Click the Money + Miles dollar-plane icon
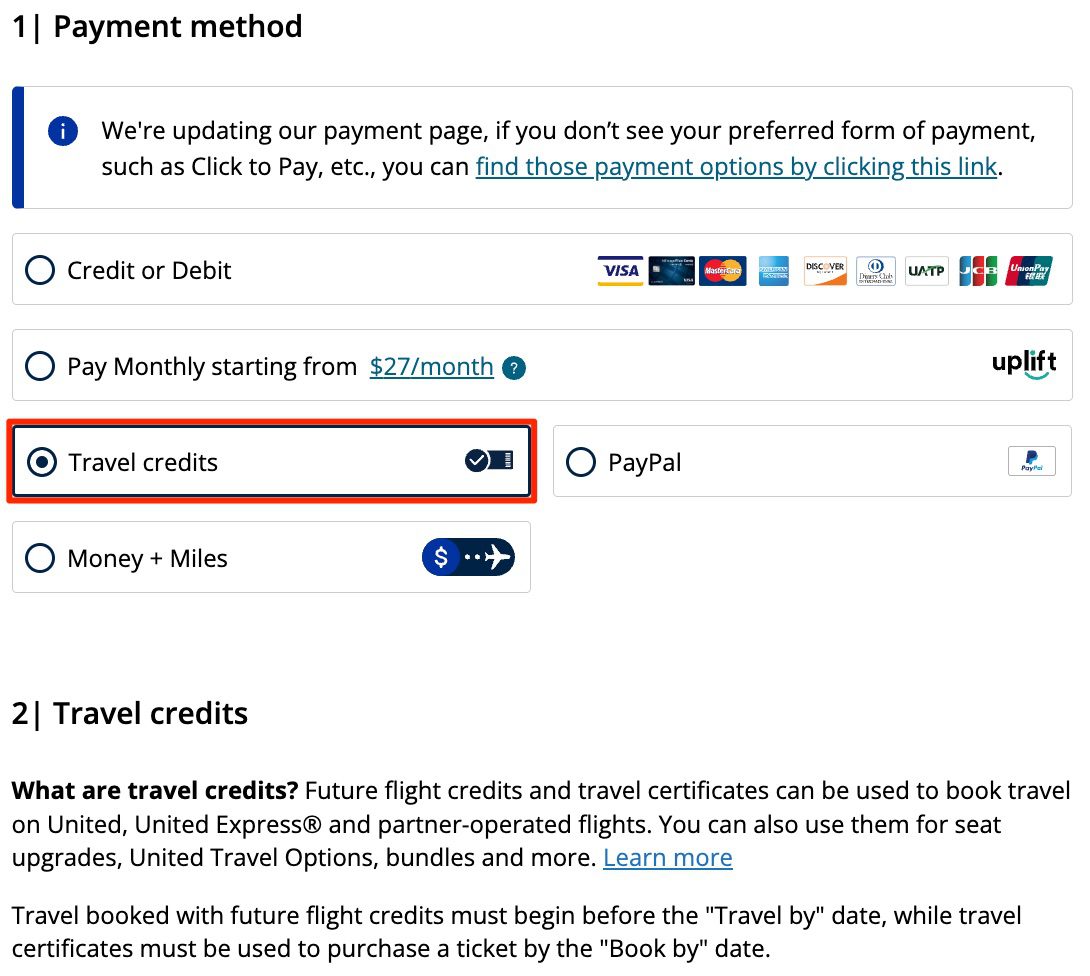The image size is (1090, 976). pos(469,557)
